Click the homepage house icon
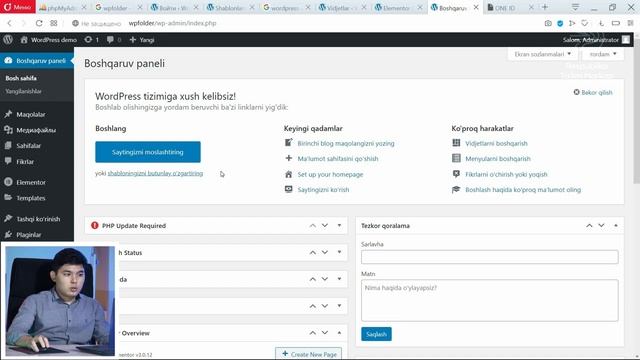The width and height of the screenshot is (640, 360). click(x=289, y=174)
